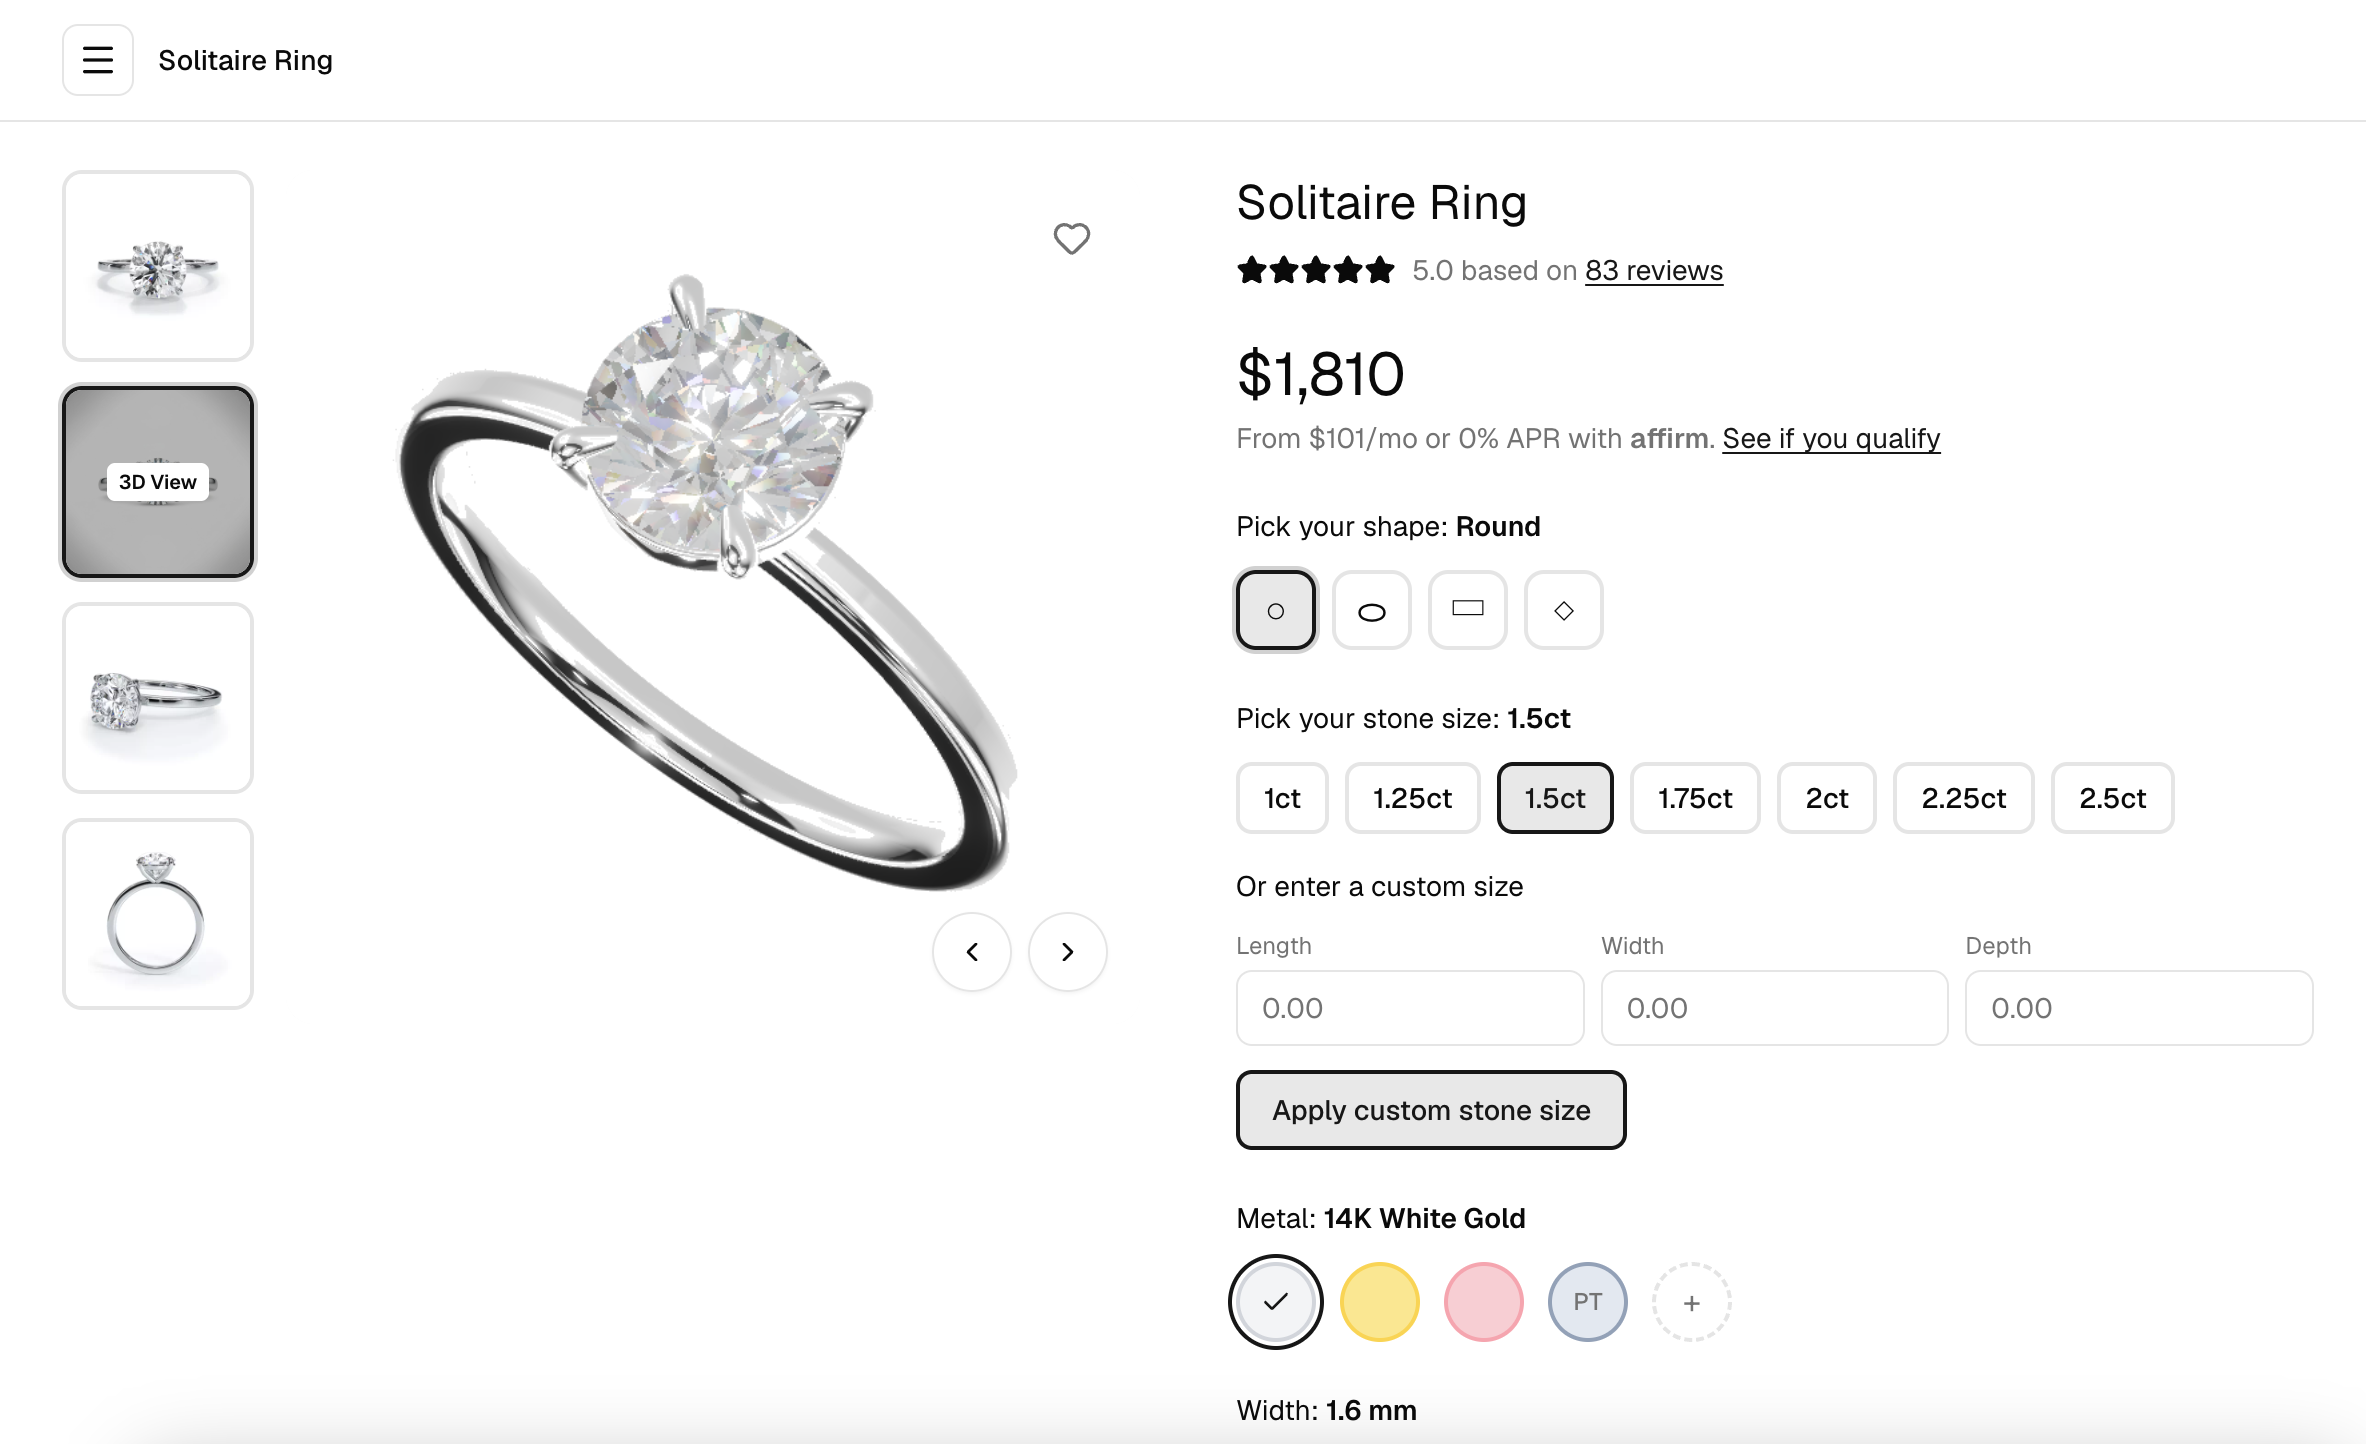
Task: Go to next ring image
Action: 1068,952
